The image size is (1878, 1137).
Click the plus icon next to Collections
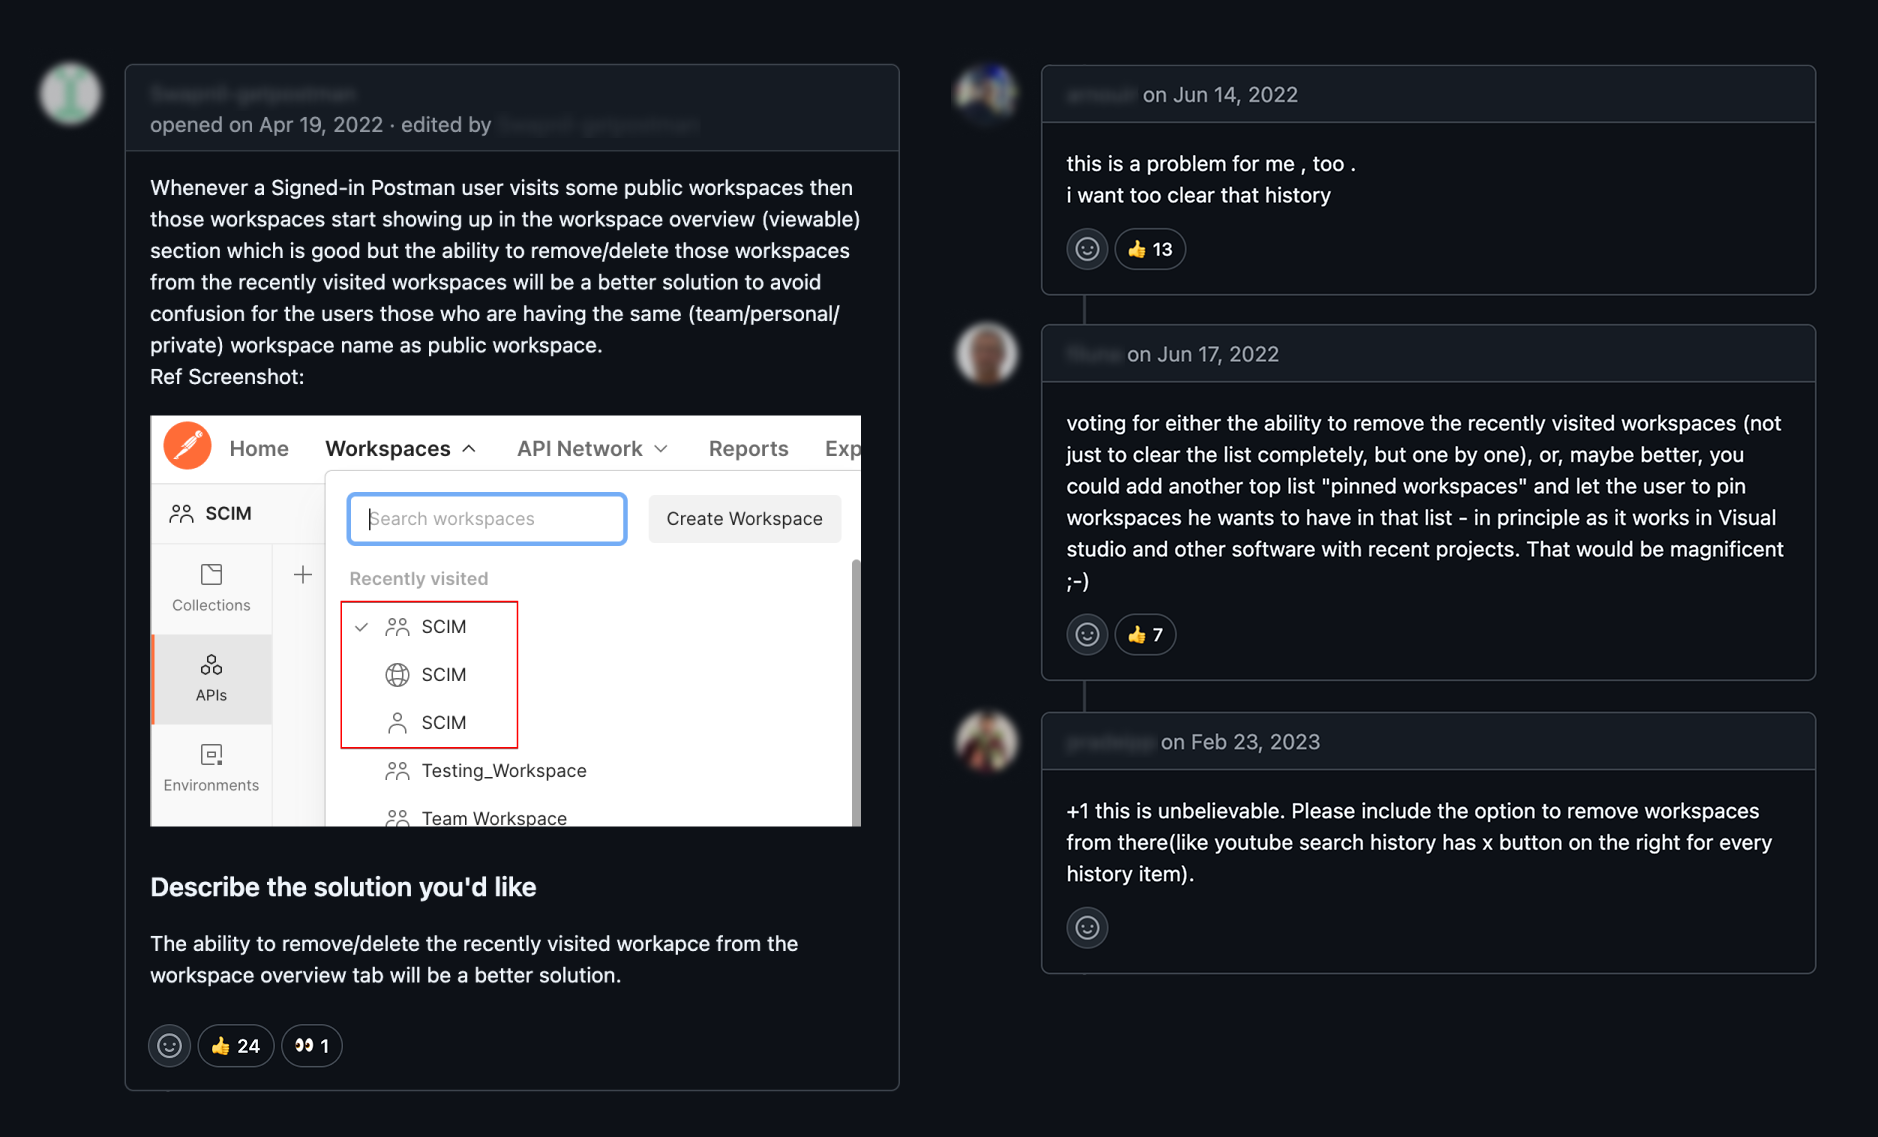[303, 575]
